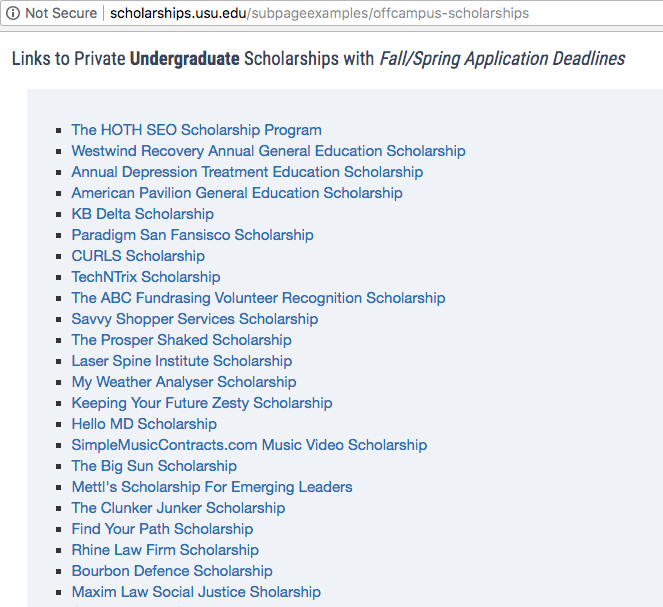
Task: Open Paradigm San Fansisco Scholarship link
Action: pyautogui.click(x=192, y=235)
